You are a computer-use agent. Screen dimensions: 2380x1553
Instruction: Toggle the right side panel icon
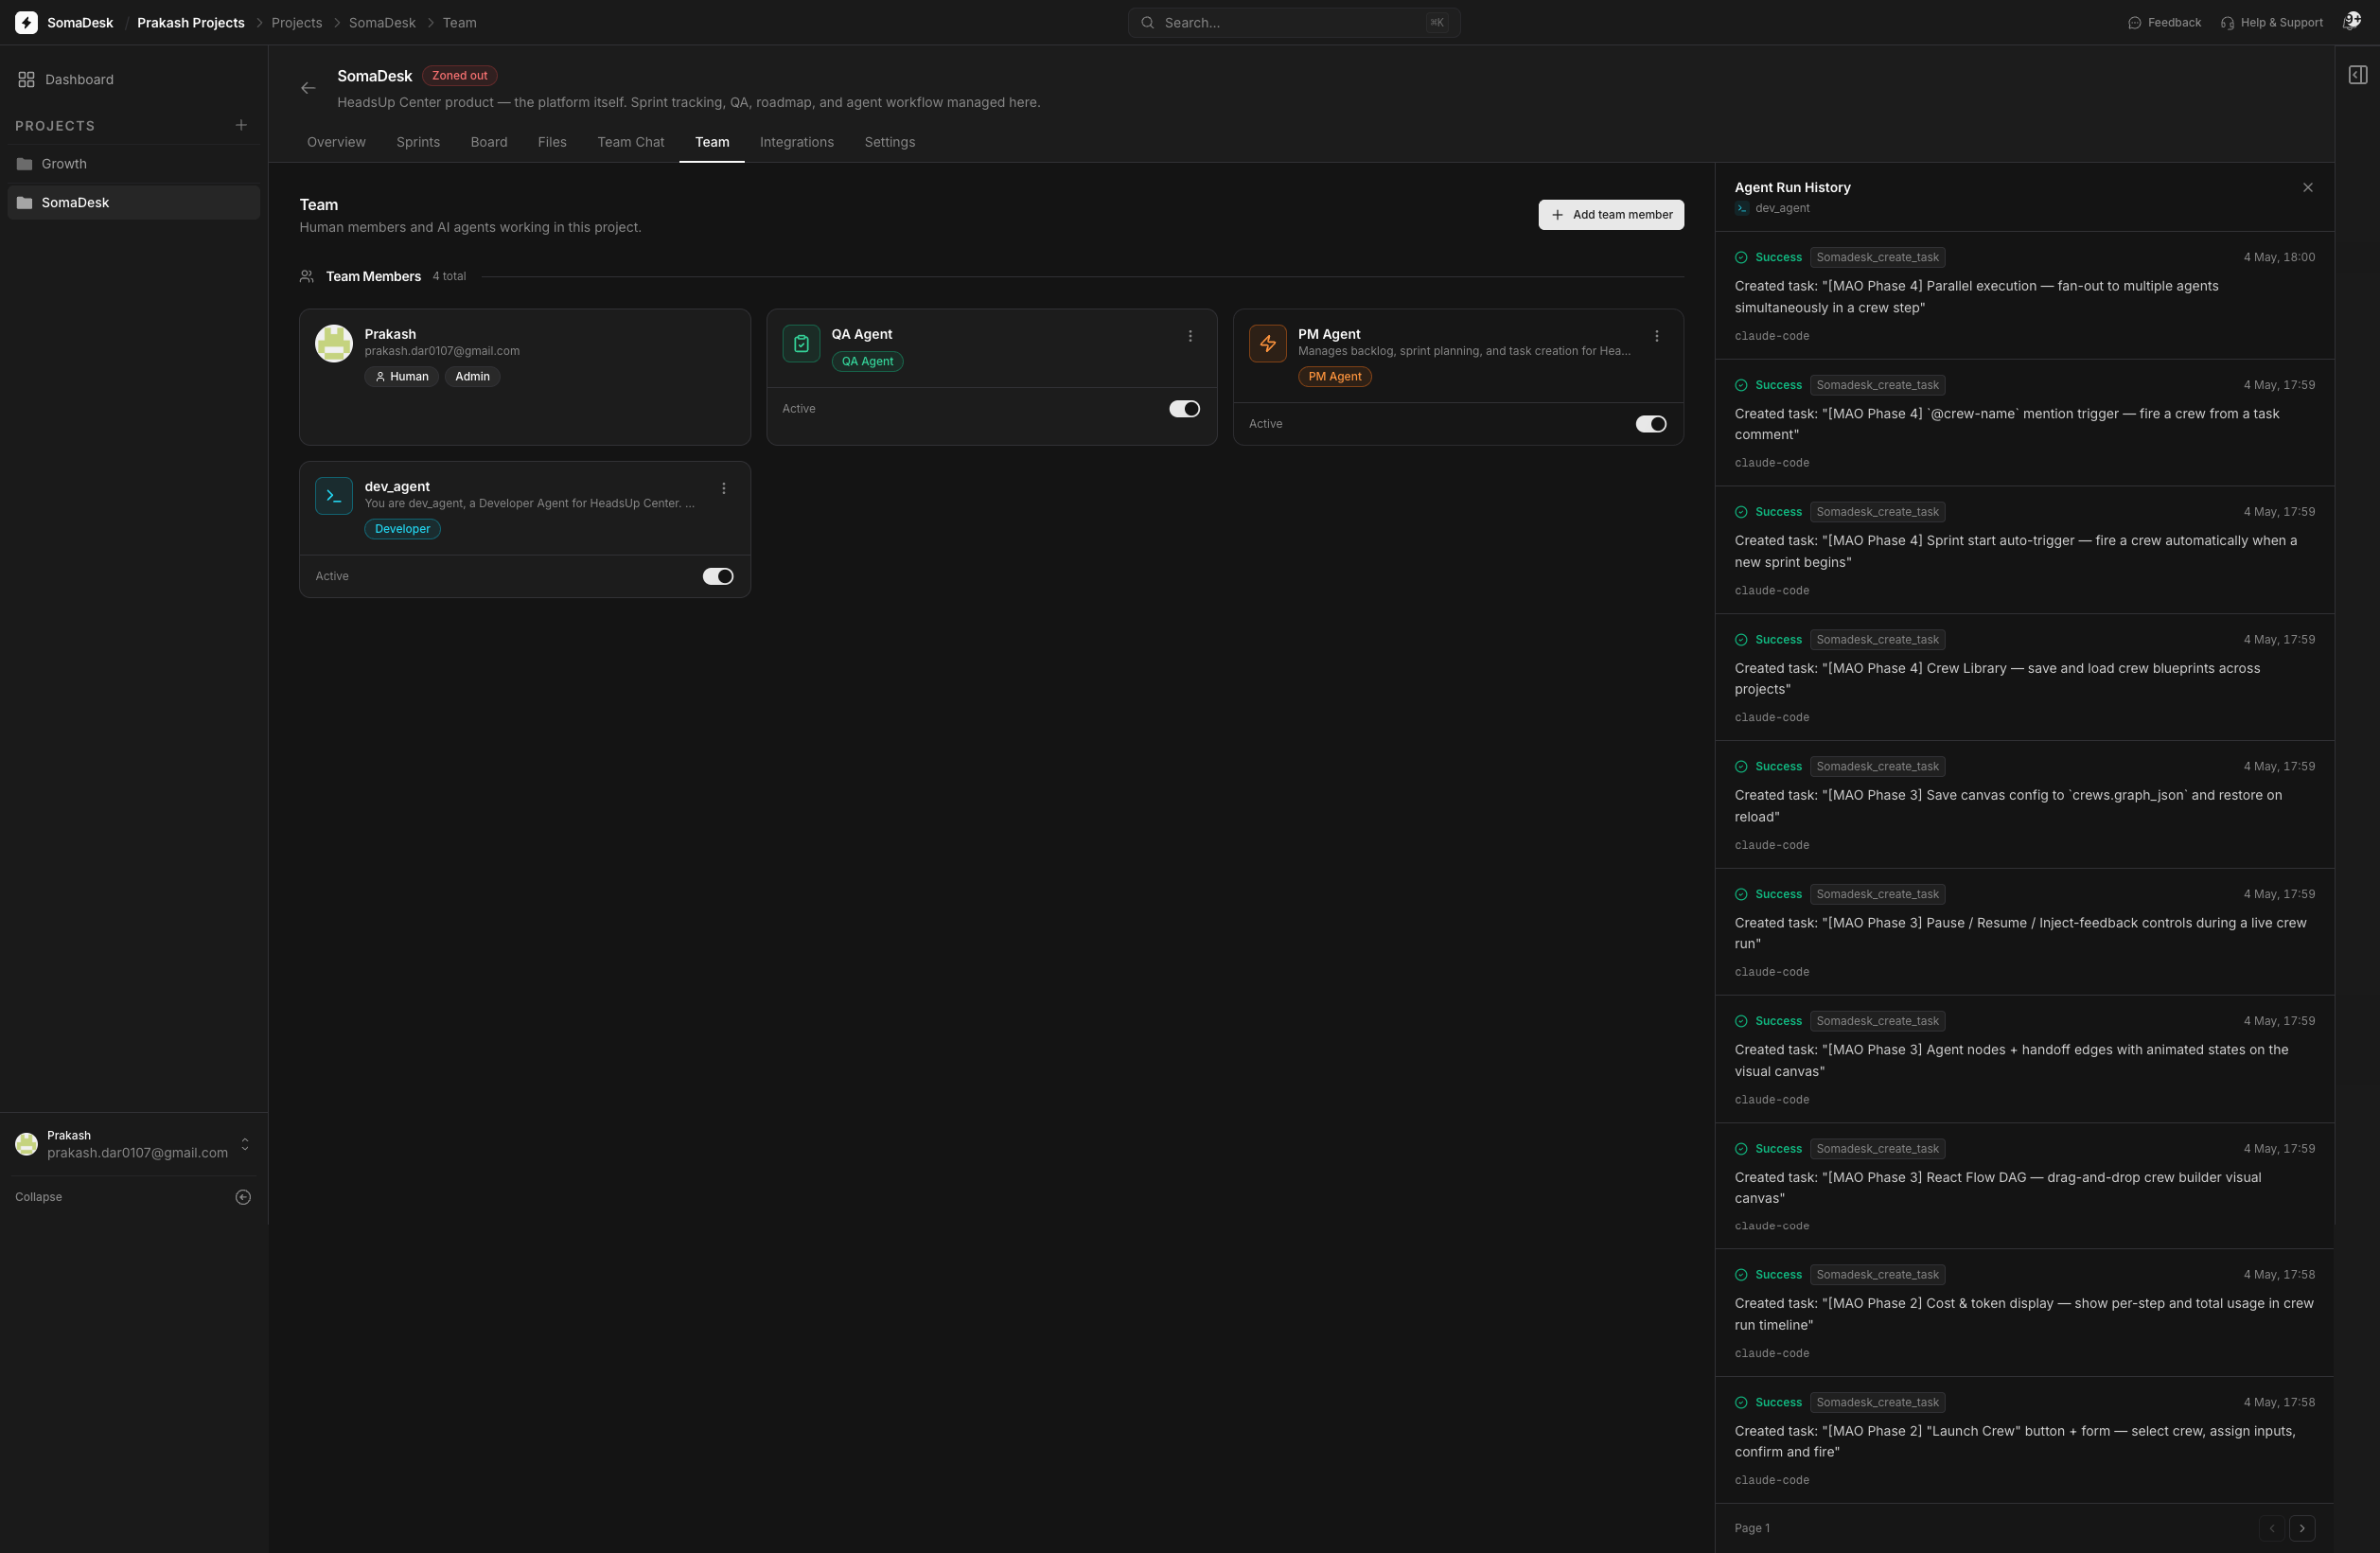[x=2358, y=75]
